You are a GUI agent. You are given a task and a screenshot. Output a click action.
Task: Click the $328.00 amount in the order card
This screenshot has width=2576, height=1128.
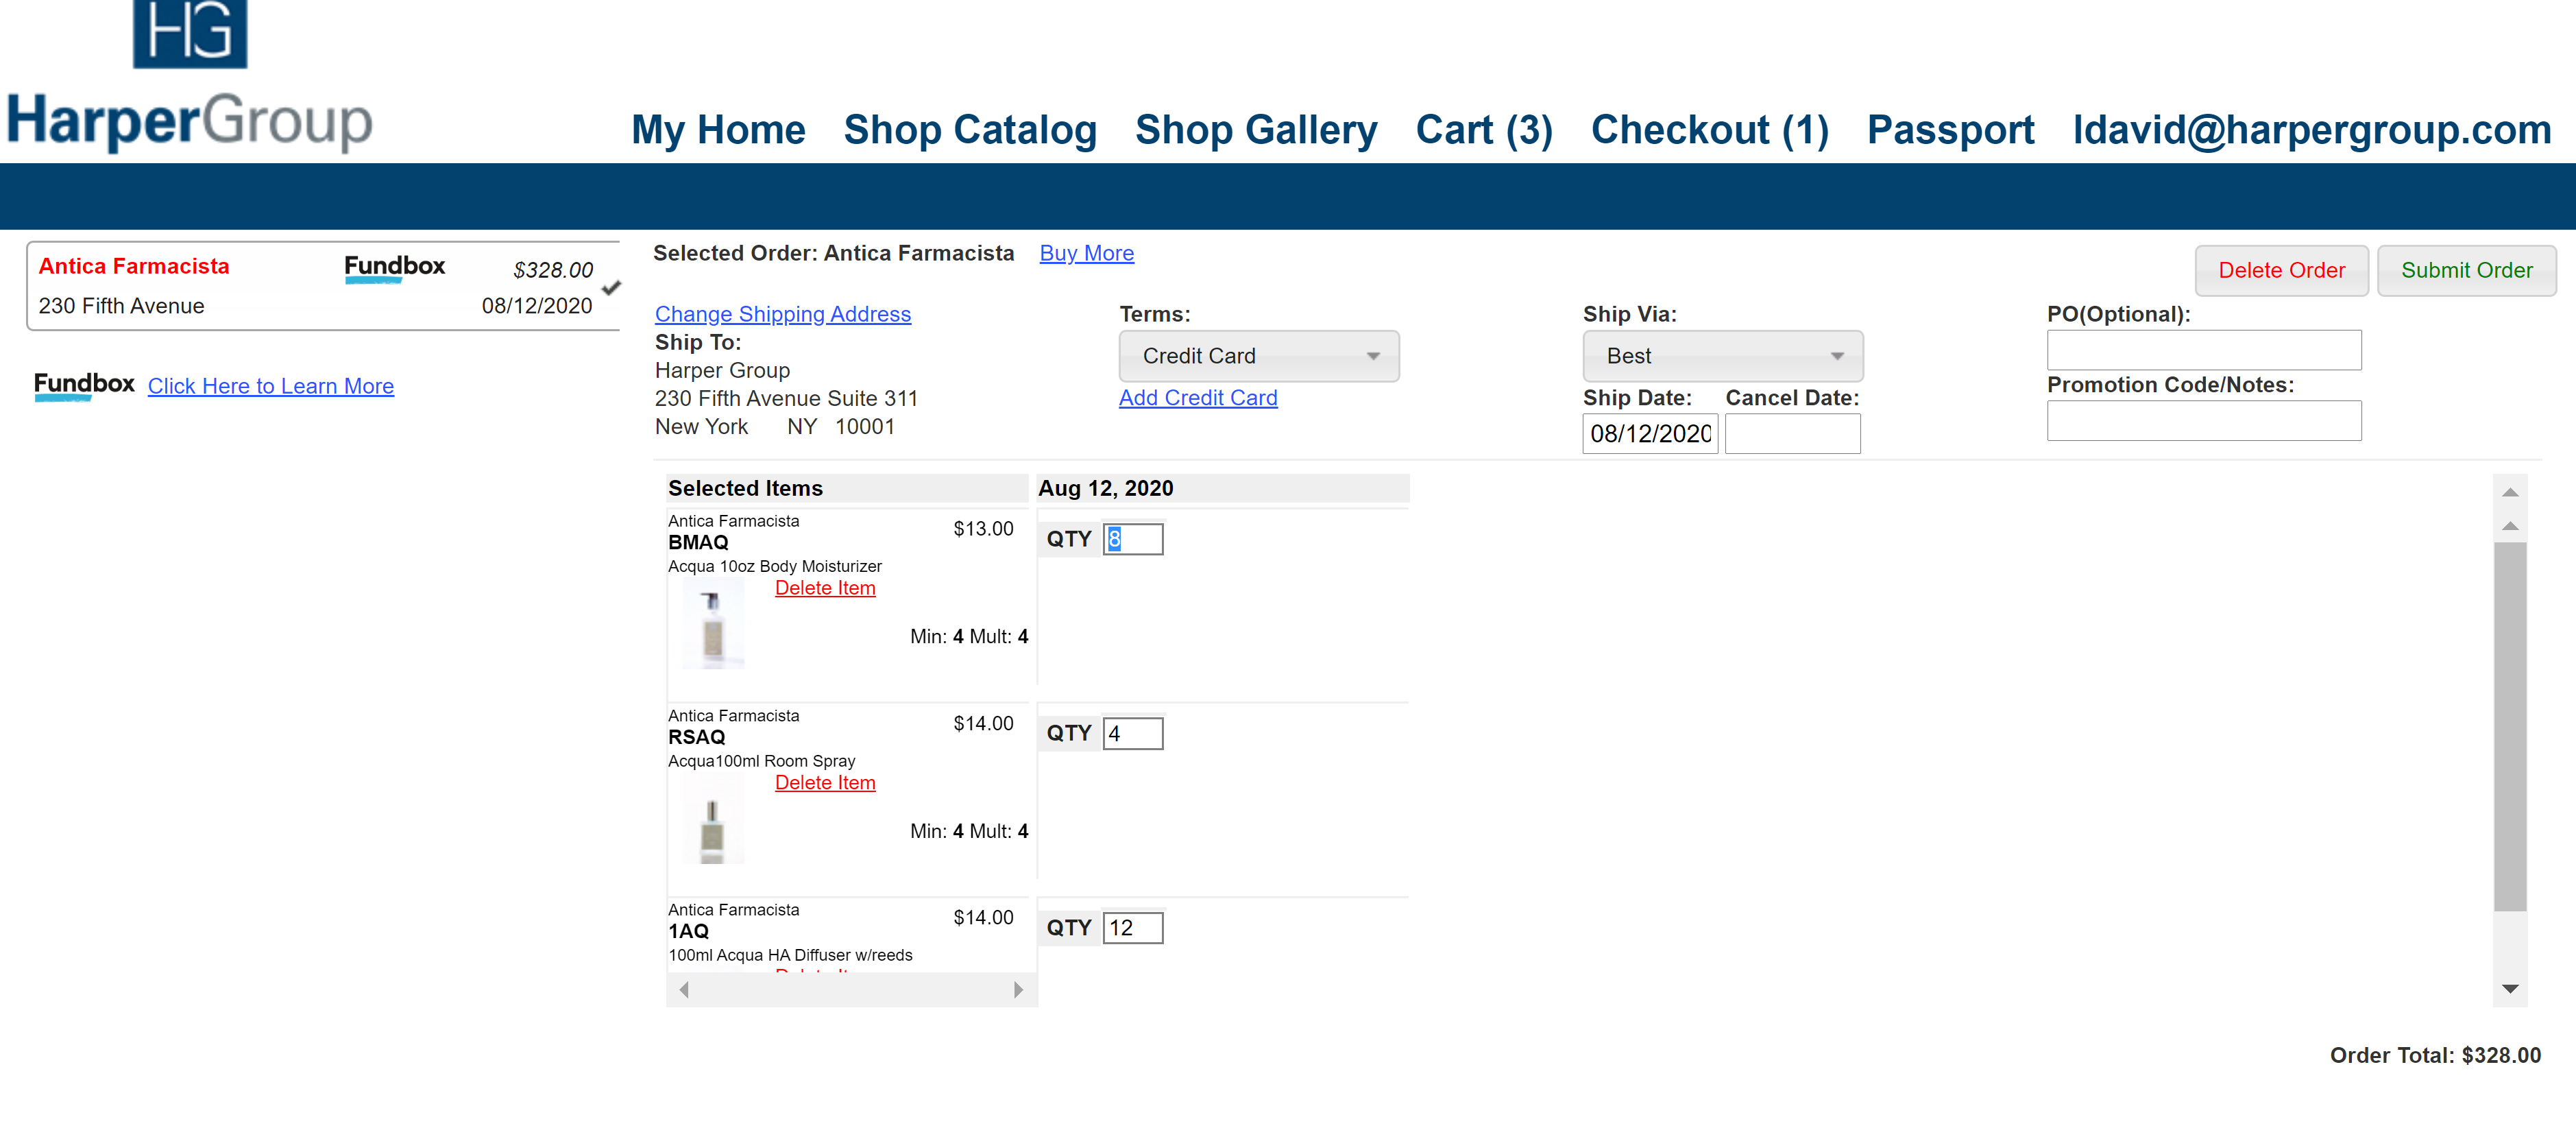point(553,270)
